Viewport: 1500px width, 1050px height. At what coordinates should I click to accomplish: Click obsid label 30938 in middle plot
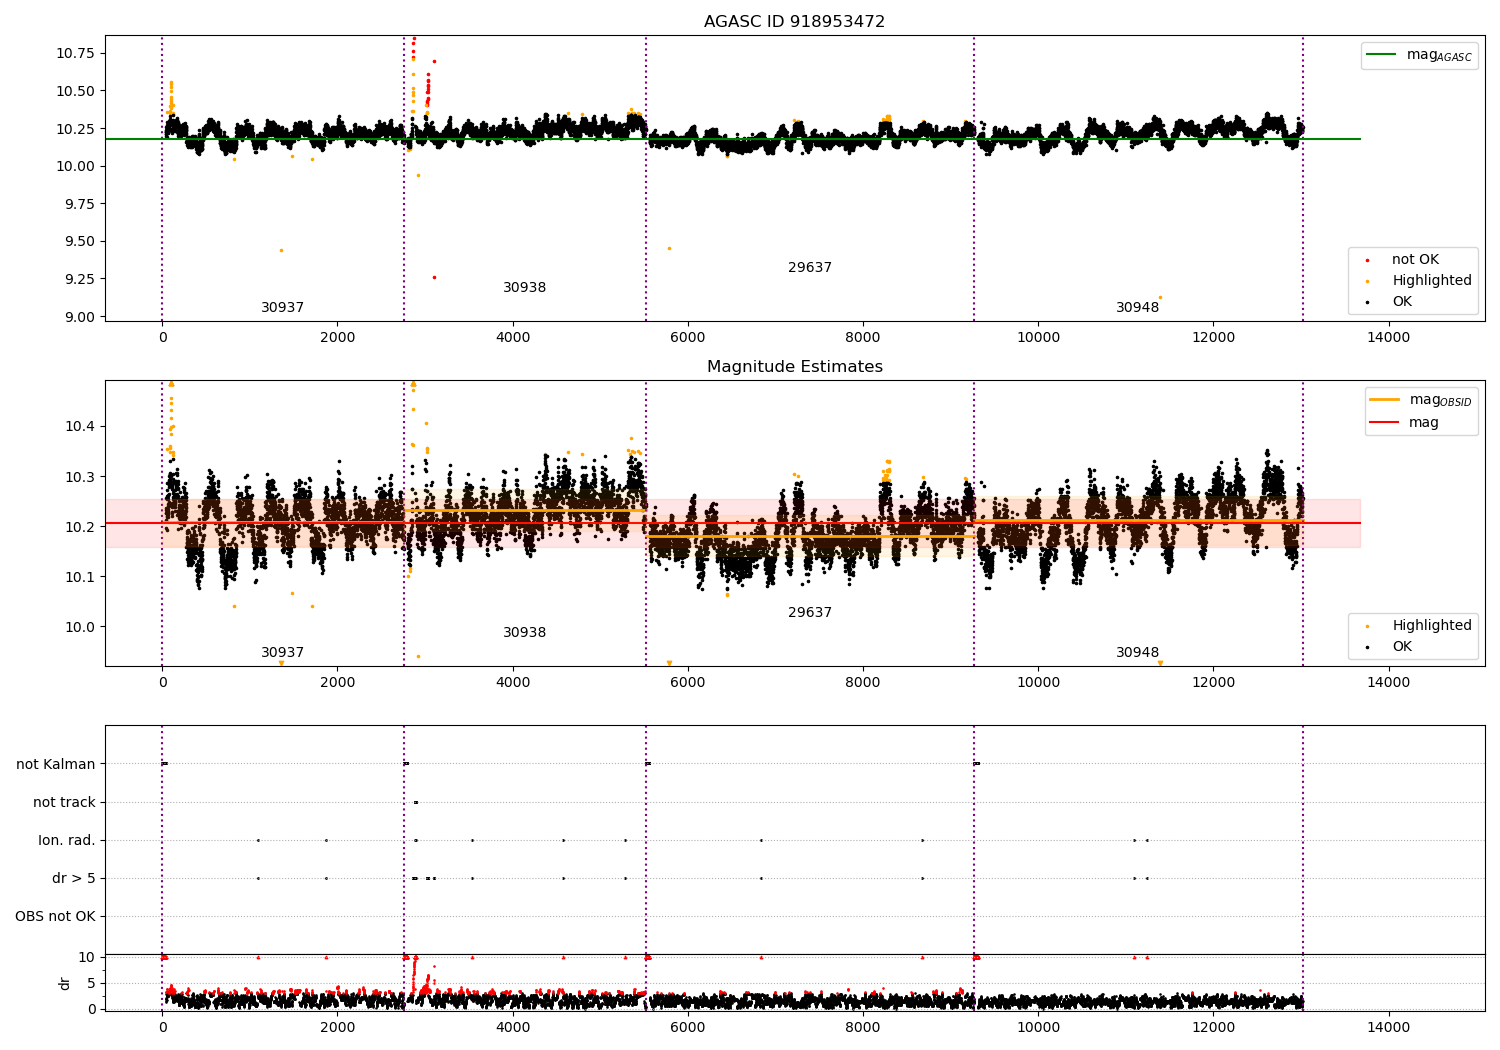[x=524, y=633]
